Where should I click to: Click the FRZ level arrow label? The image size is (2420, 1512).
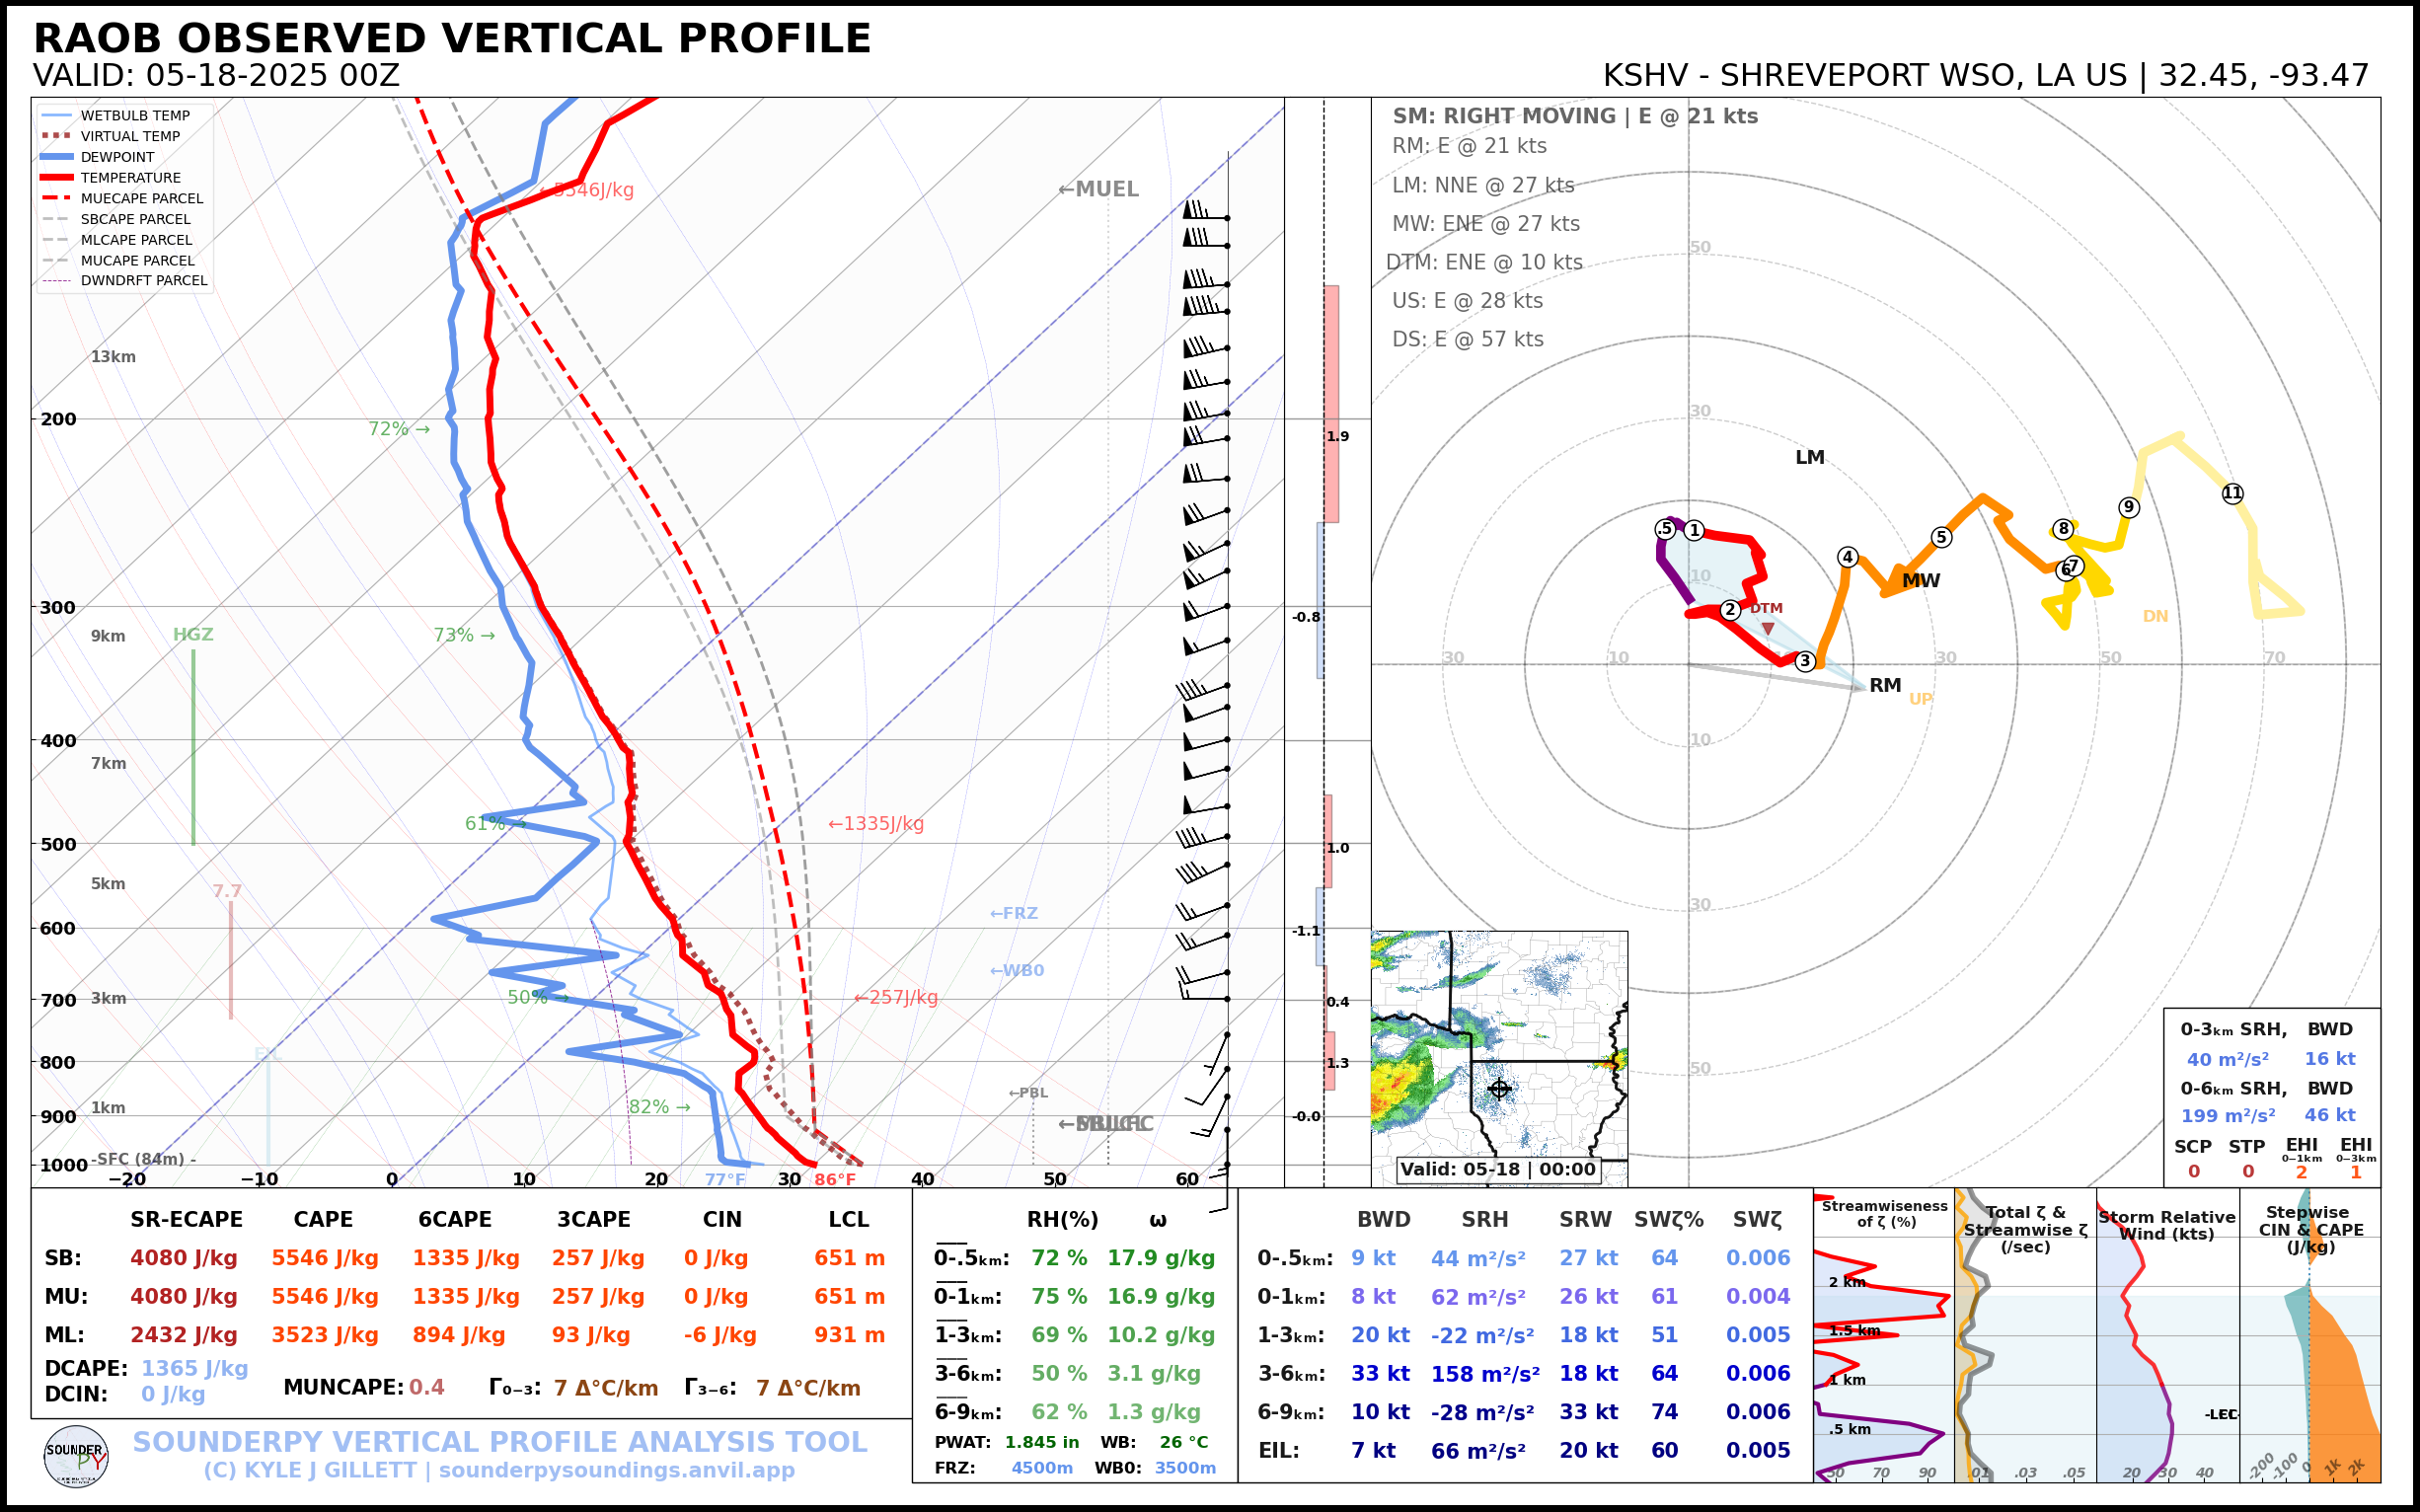pyautogui.click(x=1013, y=913)
